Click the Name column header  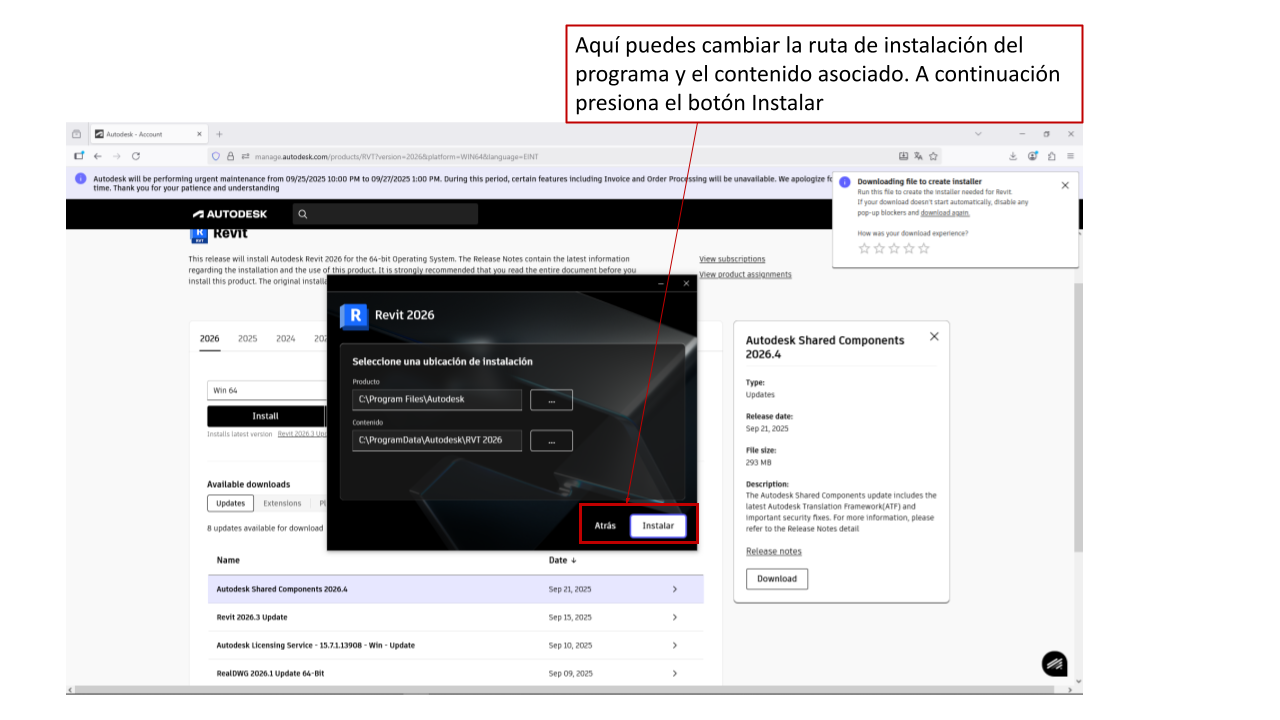(228, 560)
